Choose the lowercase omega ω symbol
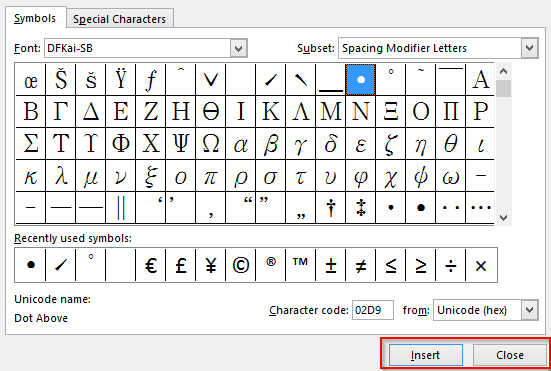Viewport: 551px width, 371px height. [x=450, y=175]
